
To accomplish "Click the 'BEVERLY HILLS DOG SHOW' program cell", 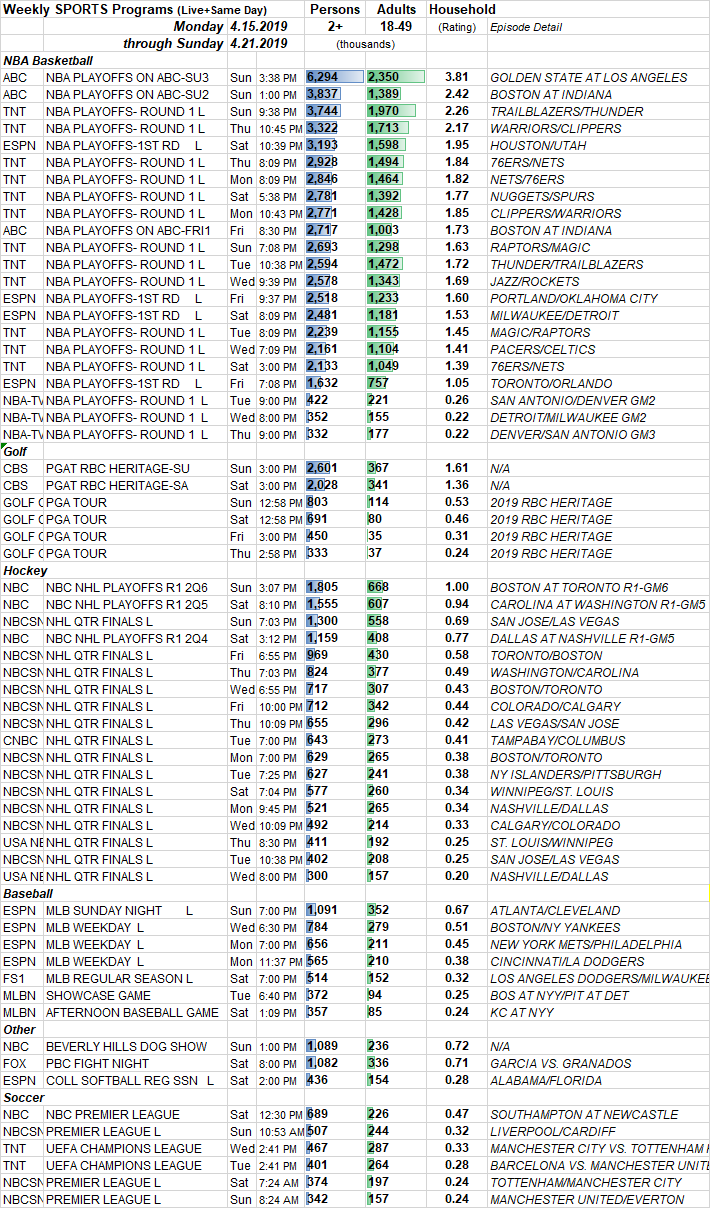I will (135, 1046).
